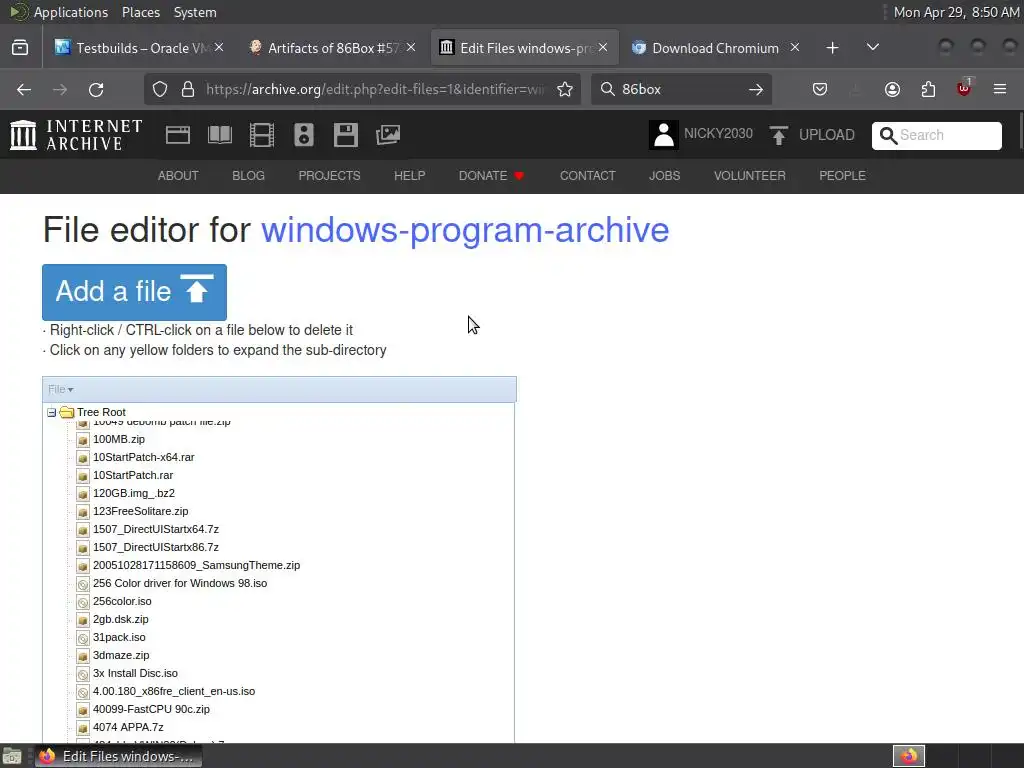Click the show desktop icon in bottom panel
The width and height of the screenshot is (1024, 768).
(12, 756)
